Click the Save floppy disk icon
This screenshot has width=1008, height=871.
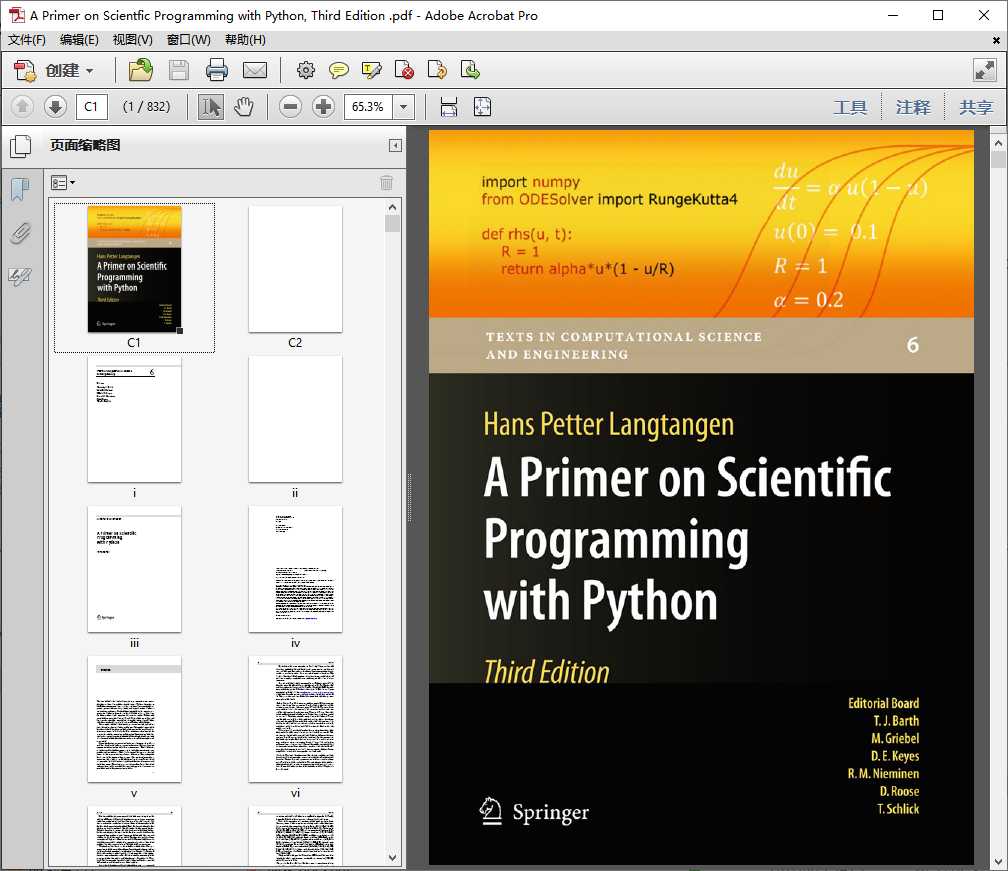[x=179, y=70]
